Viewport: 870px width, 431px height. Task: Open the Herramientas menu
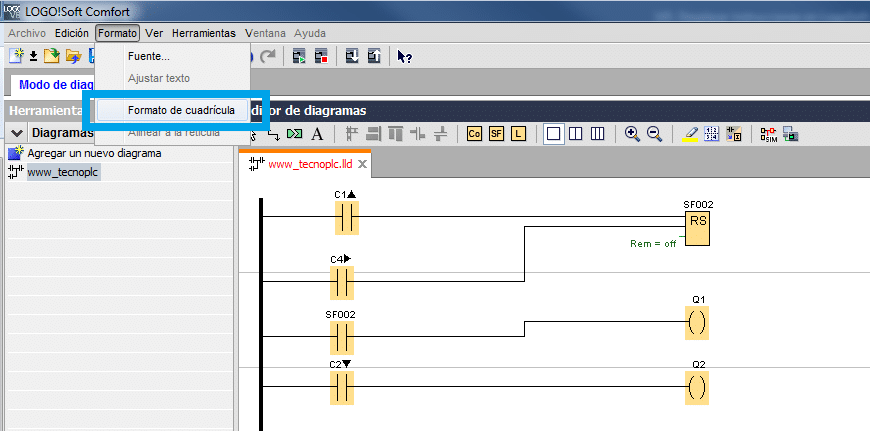[x=204, y=33]
